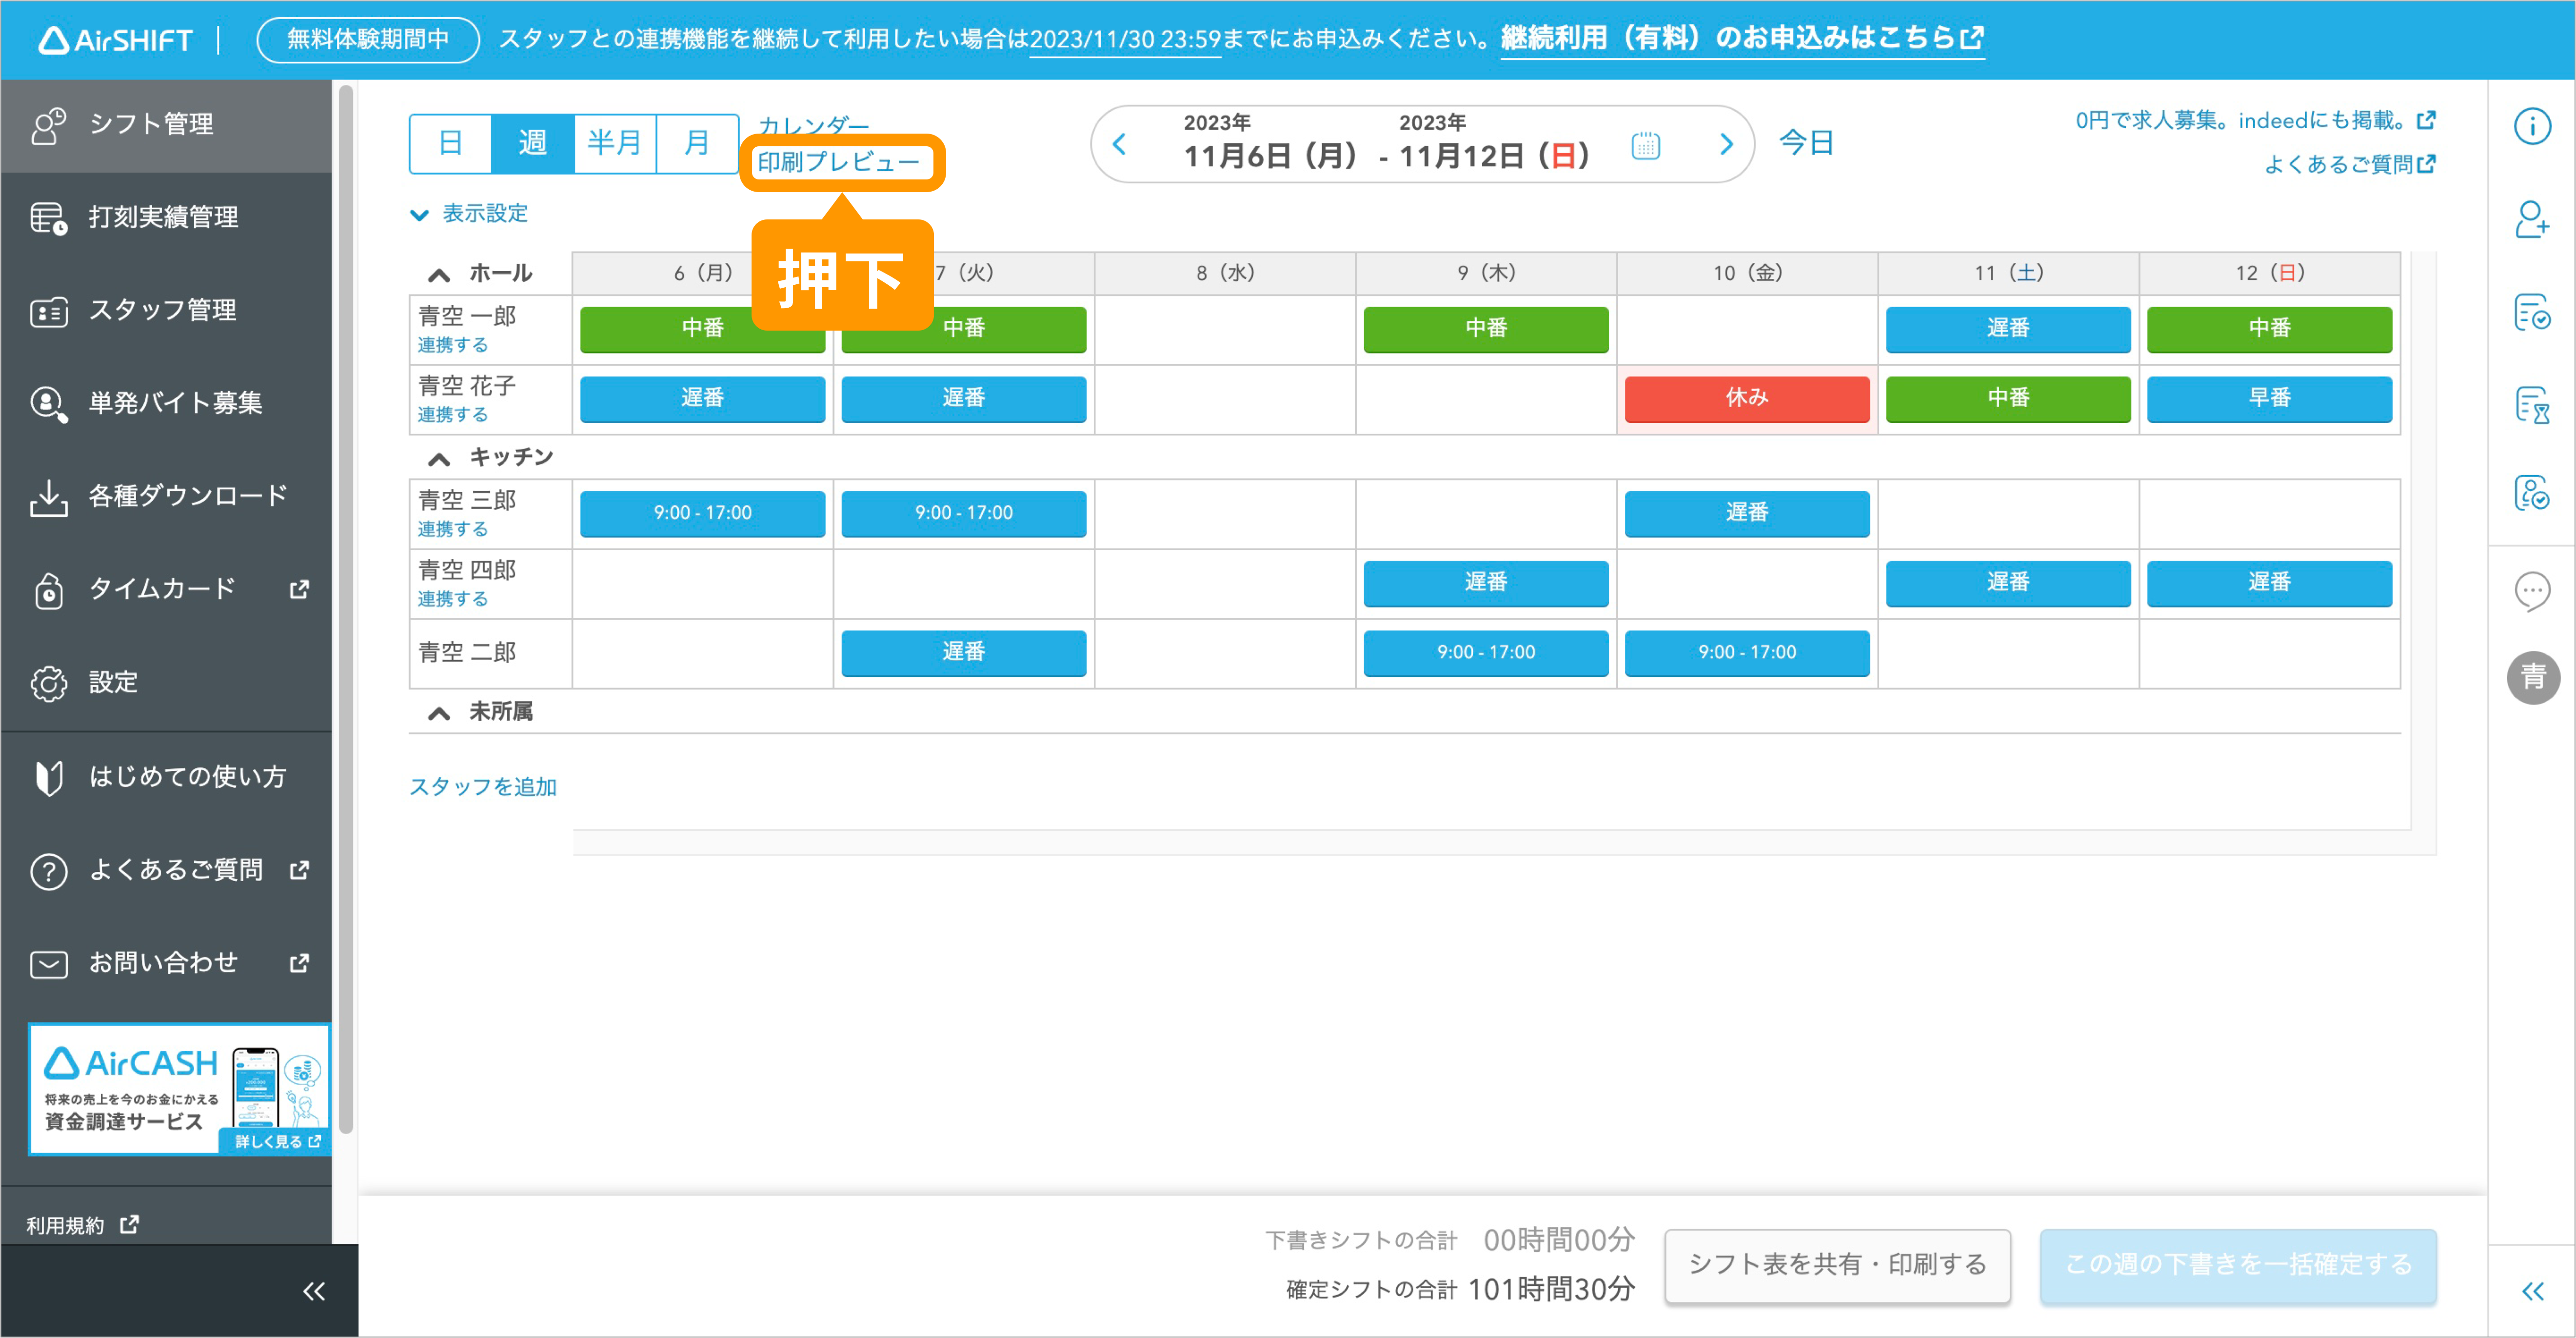Open 各種ダウンロード in sidebar

coord(166,496)
